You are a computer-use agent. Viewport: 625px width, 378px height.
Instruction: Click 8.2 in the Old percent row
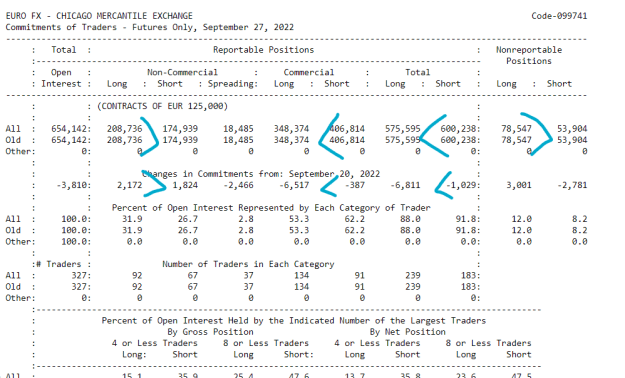(x=580, y=230)
